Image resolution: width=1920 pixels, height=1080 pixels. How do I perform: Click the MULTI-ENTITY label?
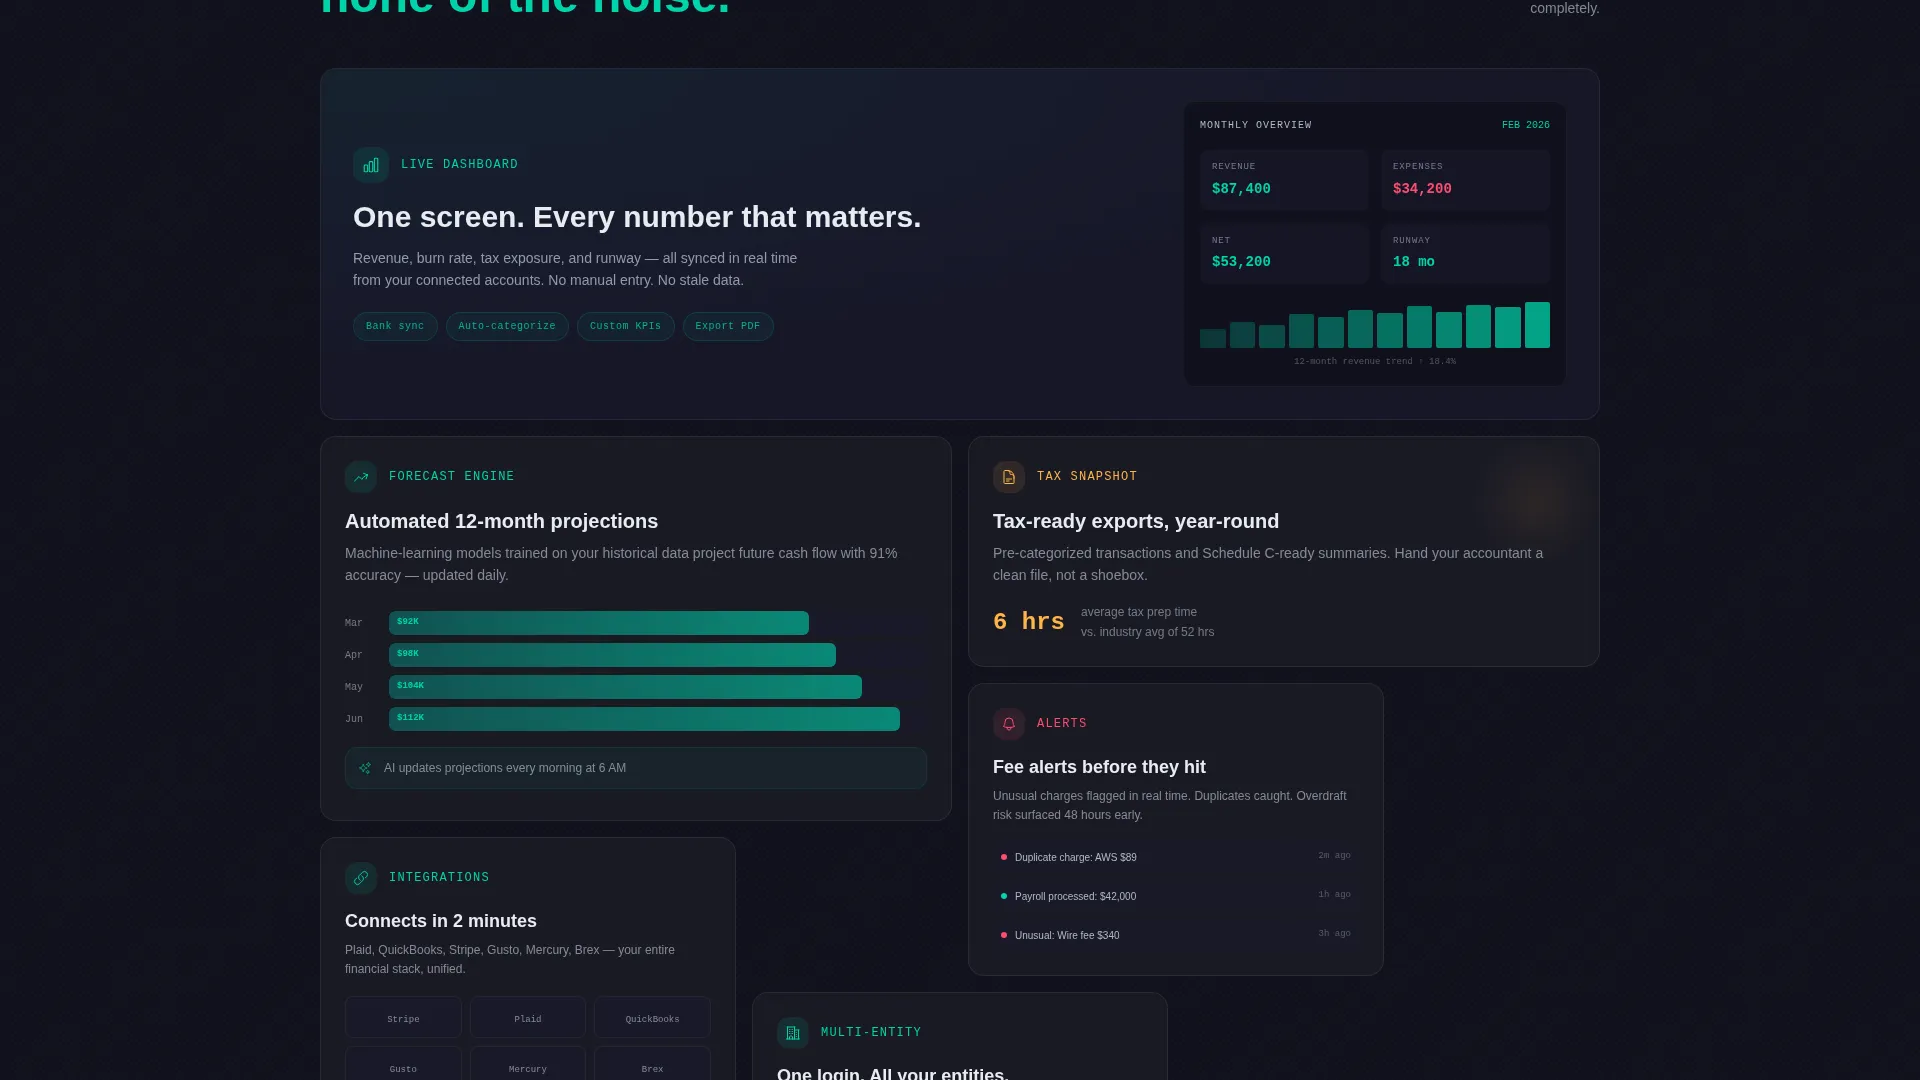(871, 1033)
